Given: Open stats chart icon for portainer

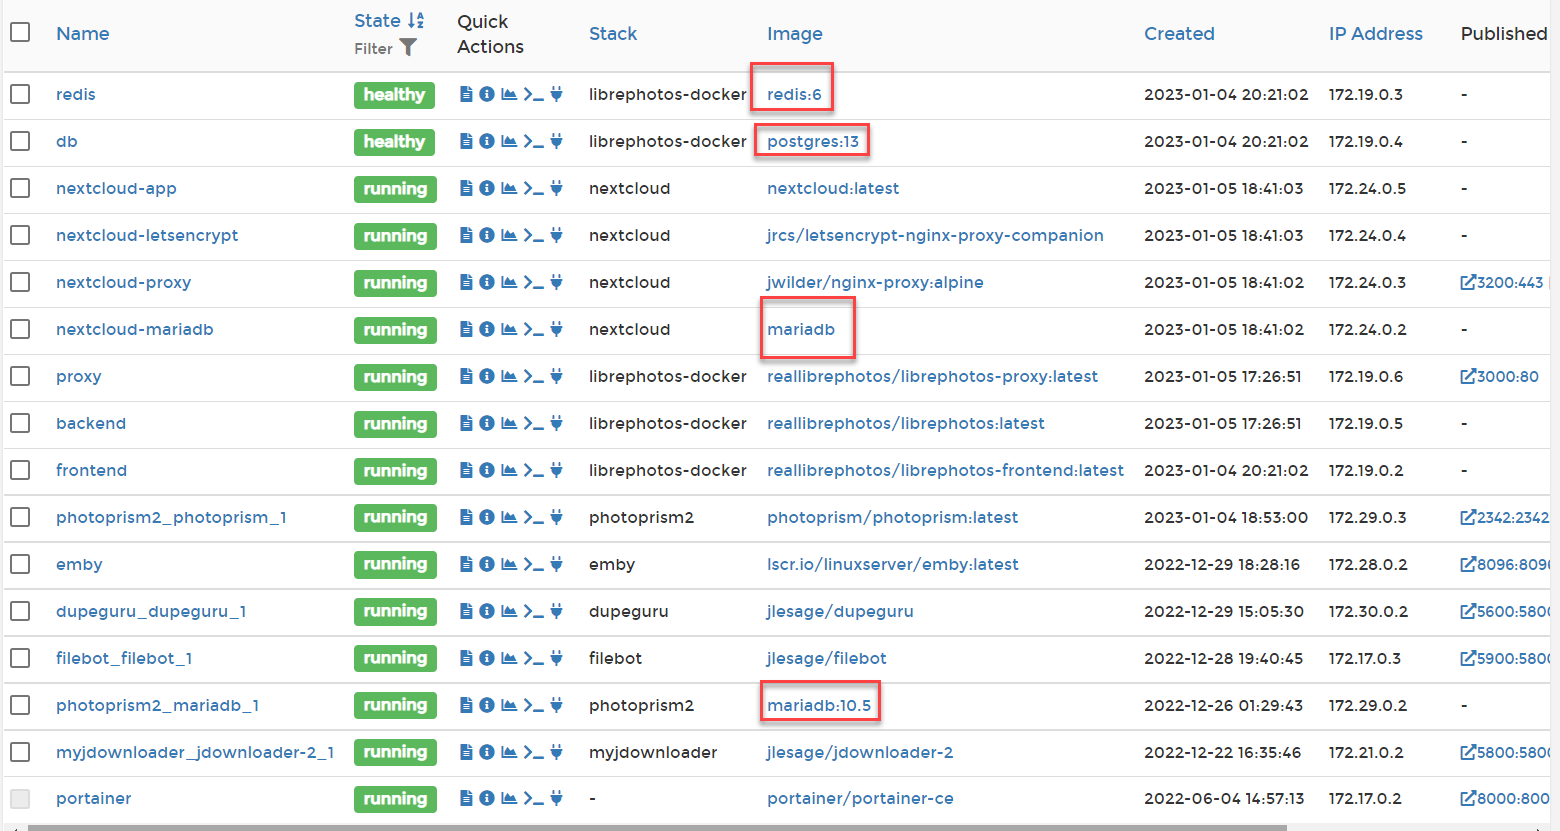Looking at the screenshot, I should 509,798.
